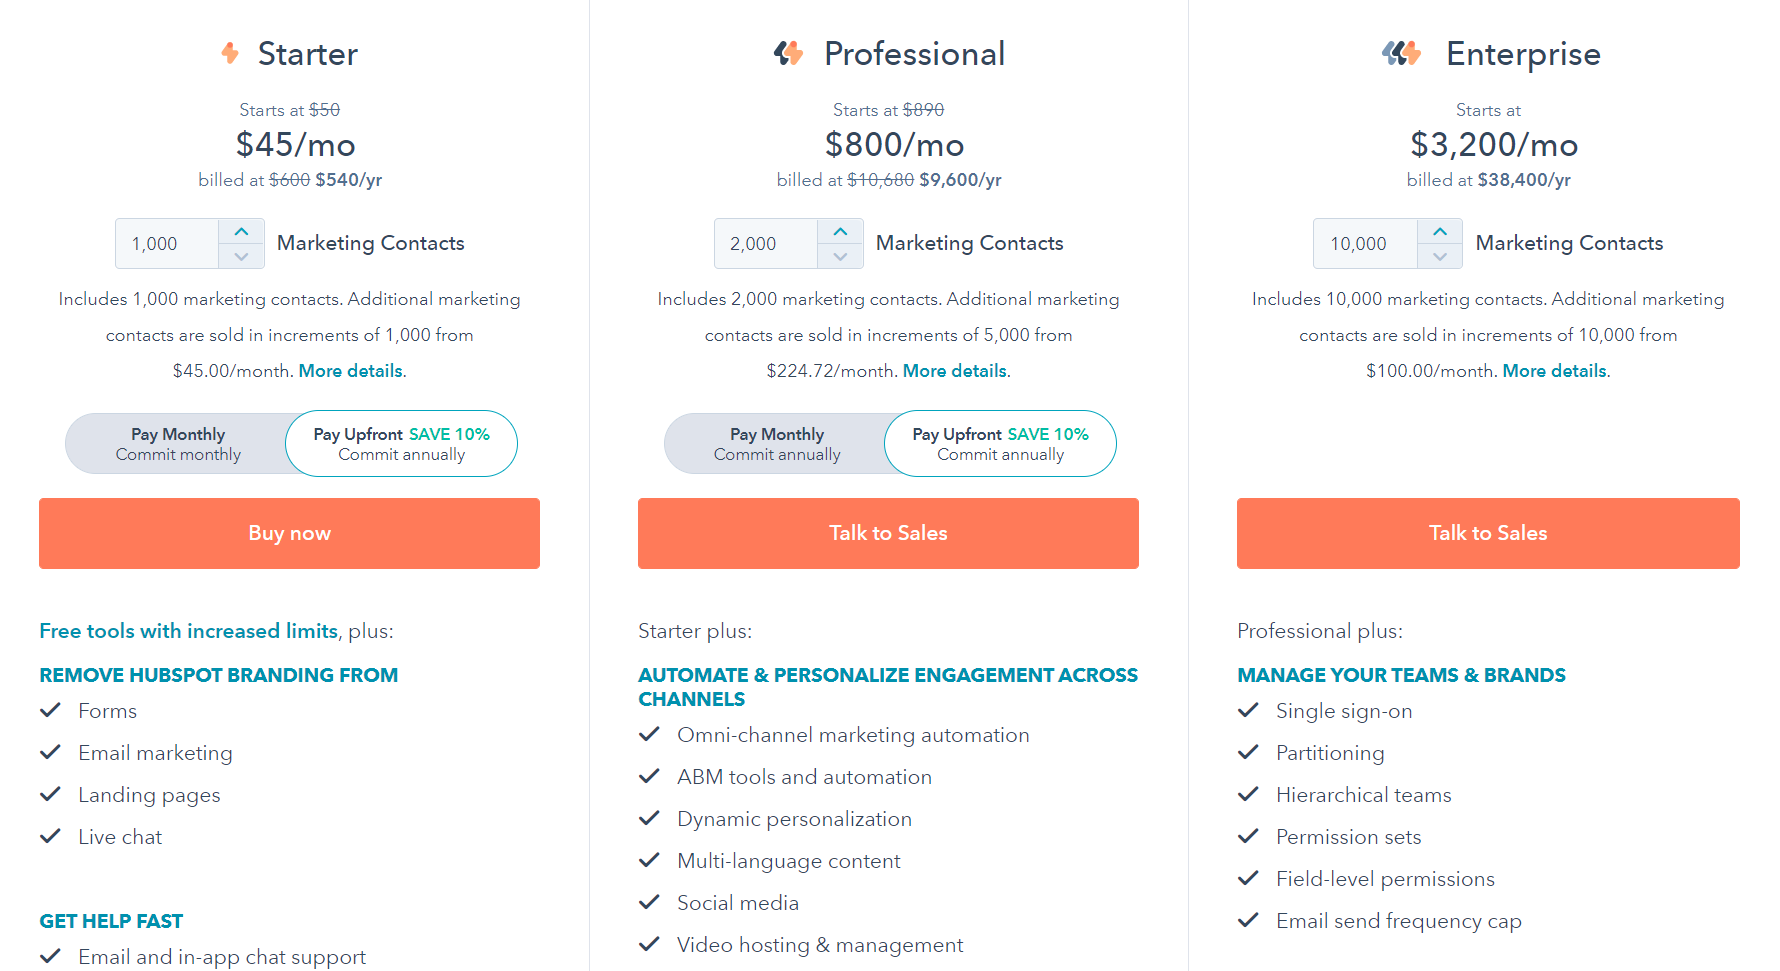
Task: Click the checkmark next to Live chat
Action: point(50,836)
